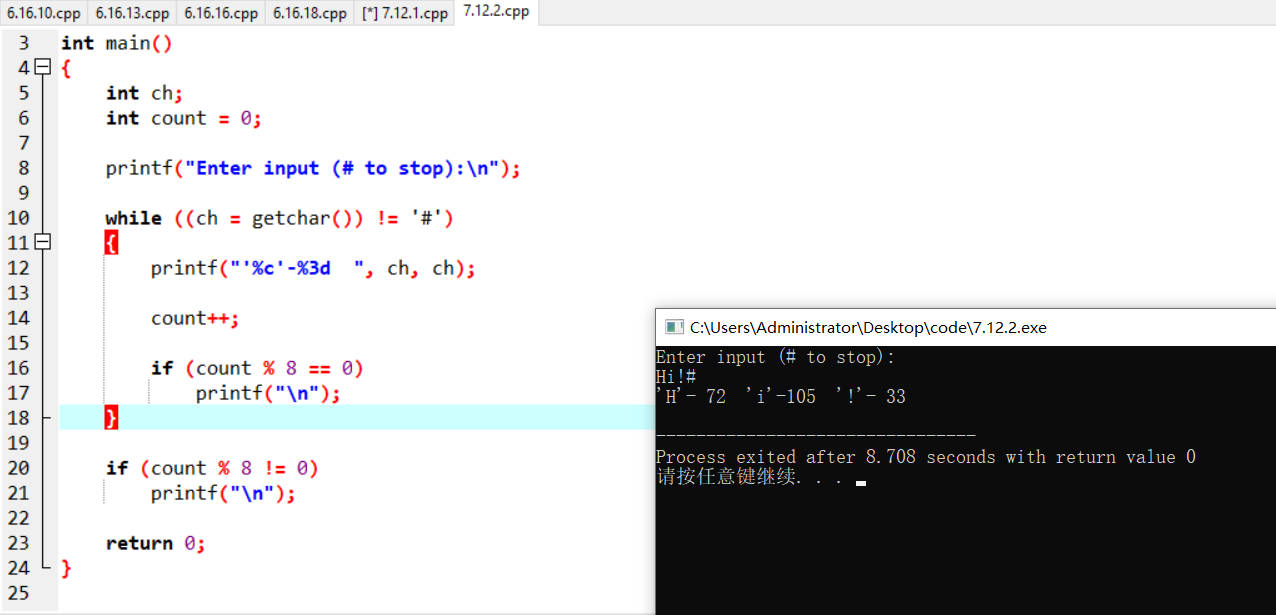Click the 'count++;' statement
This screenshot has height=615, width=1276.
click(195, 318)
